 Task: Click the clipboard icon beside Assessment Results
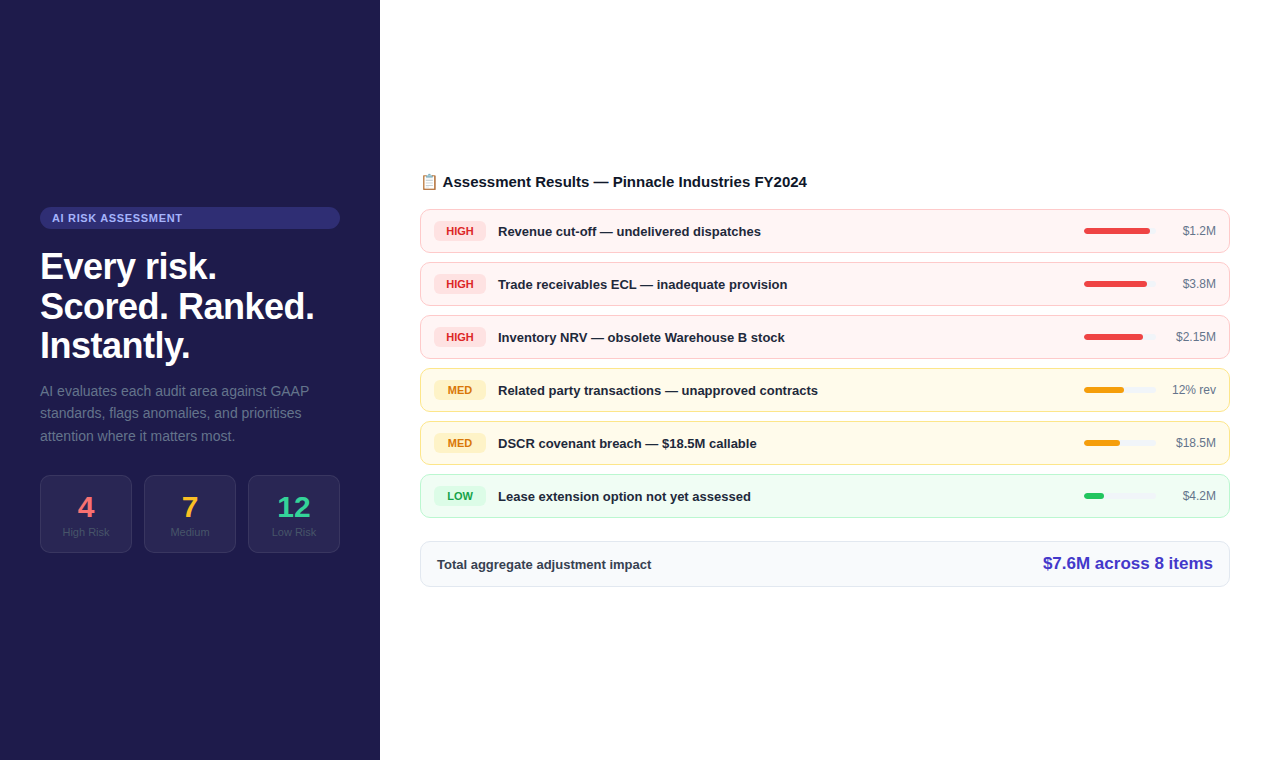tap(429, 182)
